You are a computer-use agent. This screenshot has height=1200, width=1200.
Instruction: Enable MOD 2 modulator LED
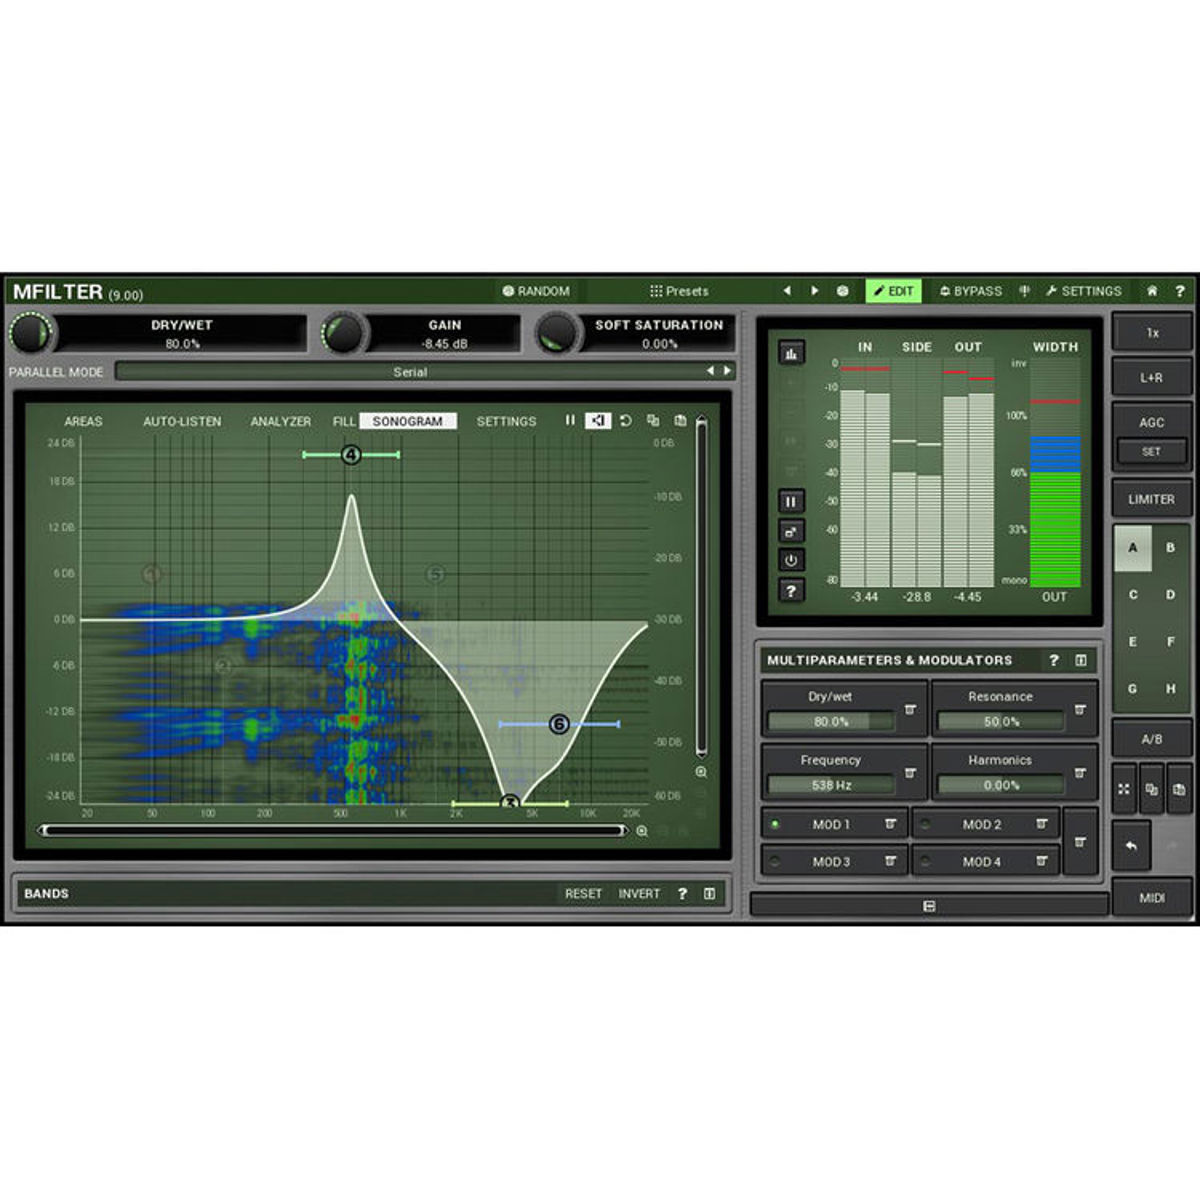pyautogui.click(x=925, y=825)
